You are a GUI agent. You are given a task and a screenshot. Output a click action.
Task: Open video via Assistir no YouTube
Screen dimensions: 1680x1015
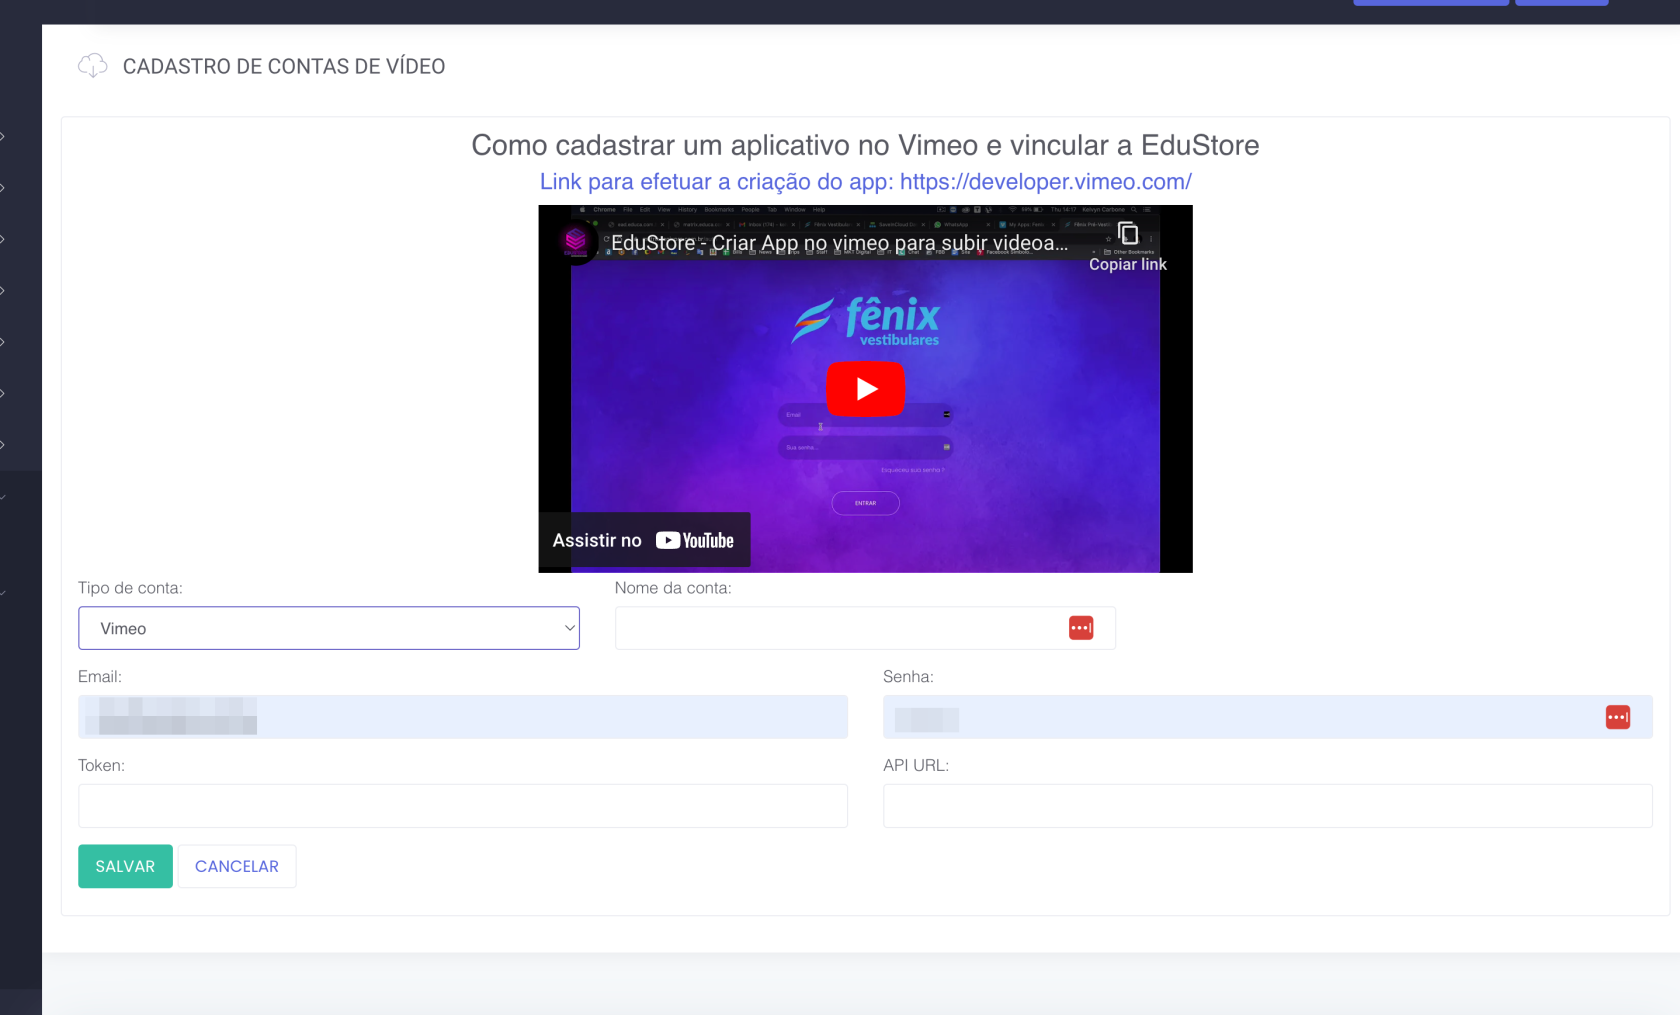pyautogui.click(x=644, y=540)
